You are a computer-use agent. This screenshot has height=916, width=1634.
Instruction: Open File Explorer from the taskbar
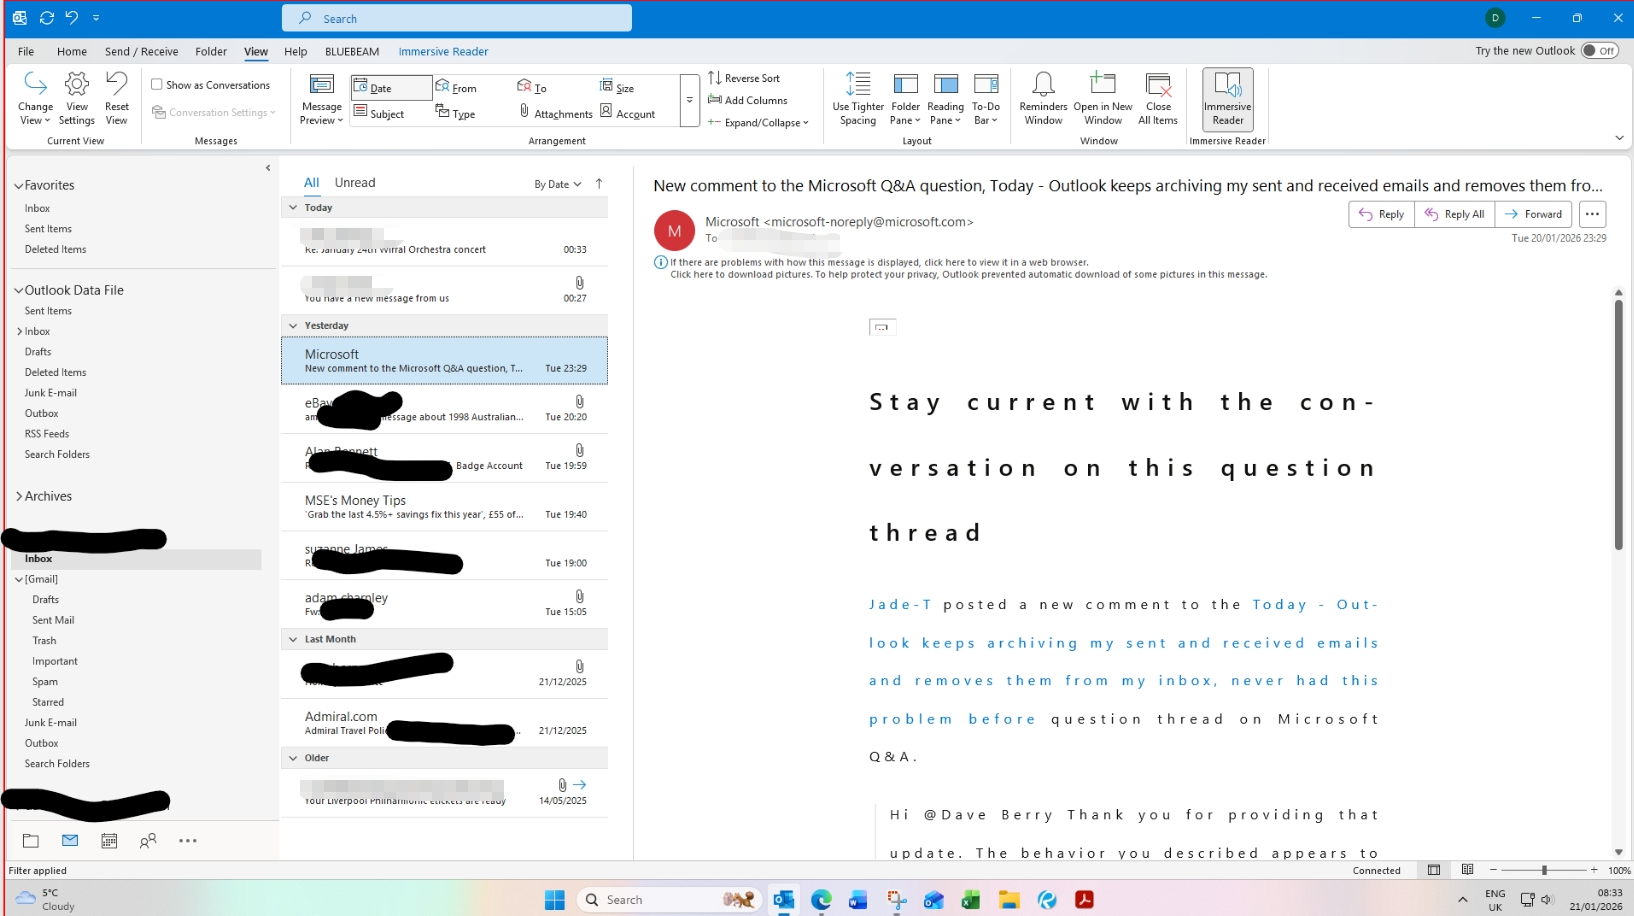[1009, 900]
